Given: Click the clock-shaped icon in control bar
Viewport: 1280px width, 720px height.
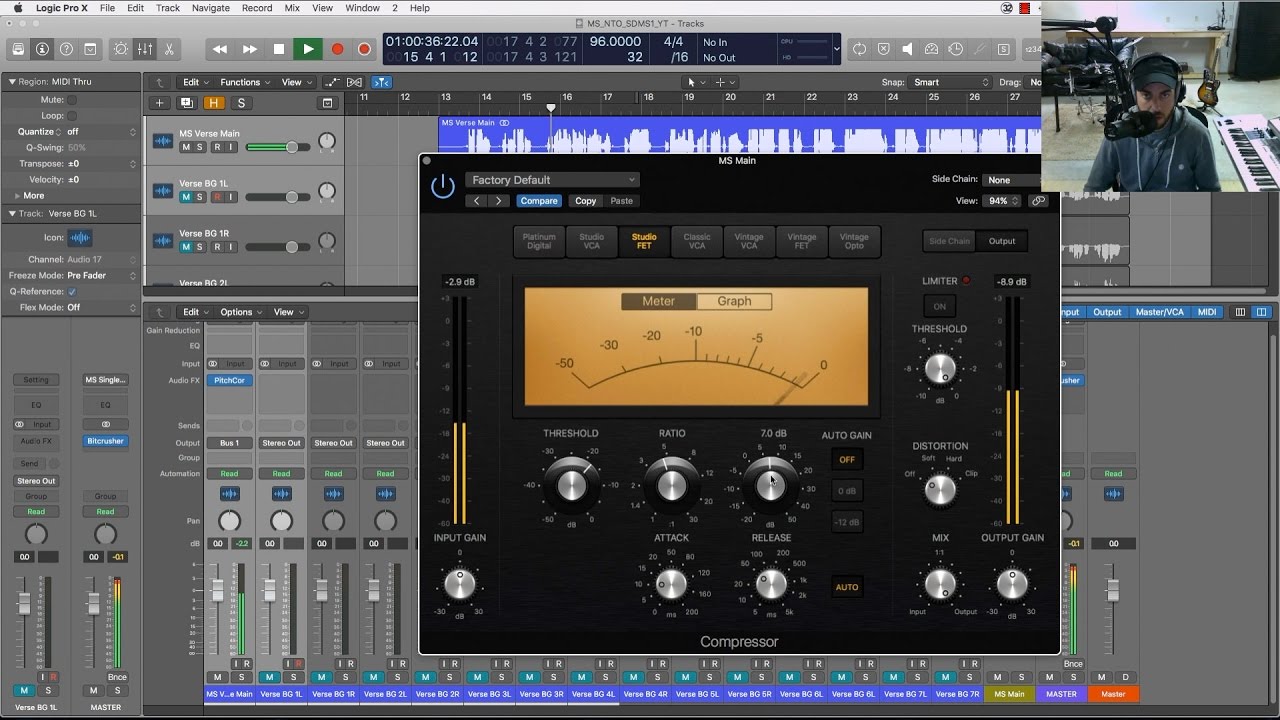Looking at the screenshot, I should click(956, 49).
